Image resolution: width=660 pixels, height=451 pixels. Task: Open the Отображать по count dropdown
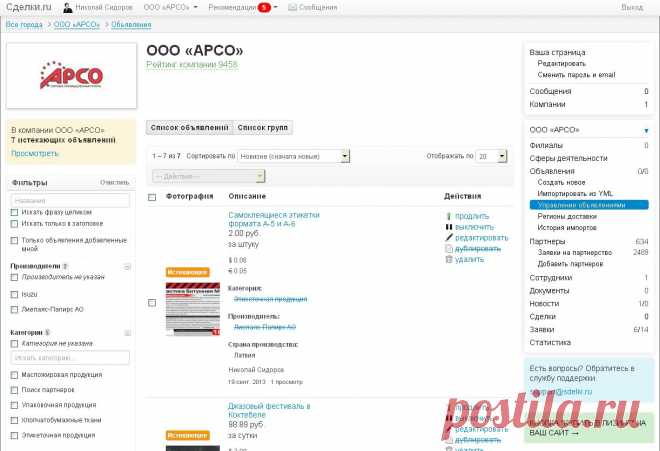[x=491, y=156]
